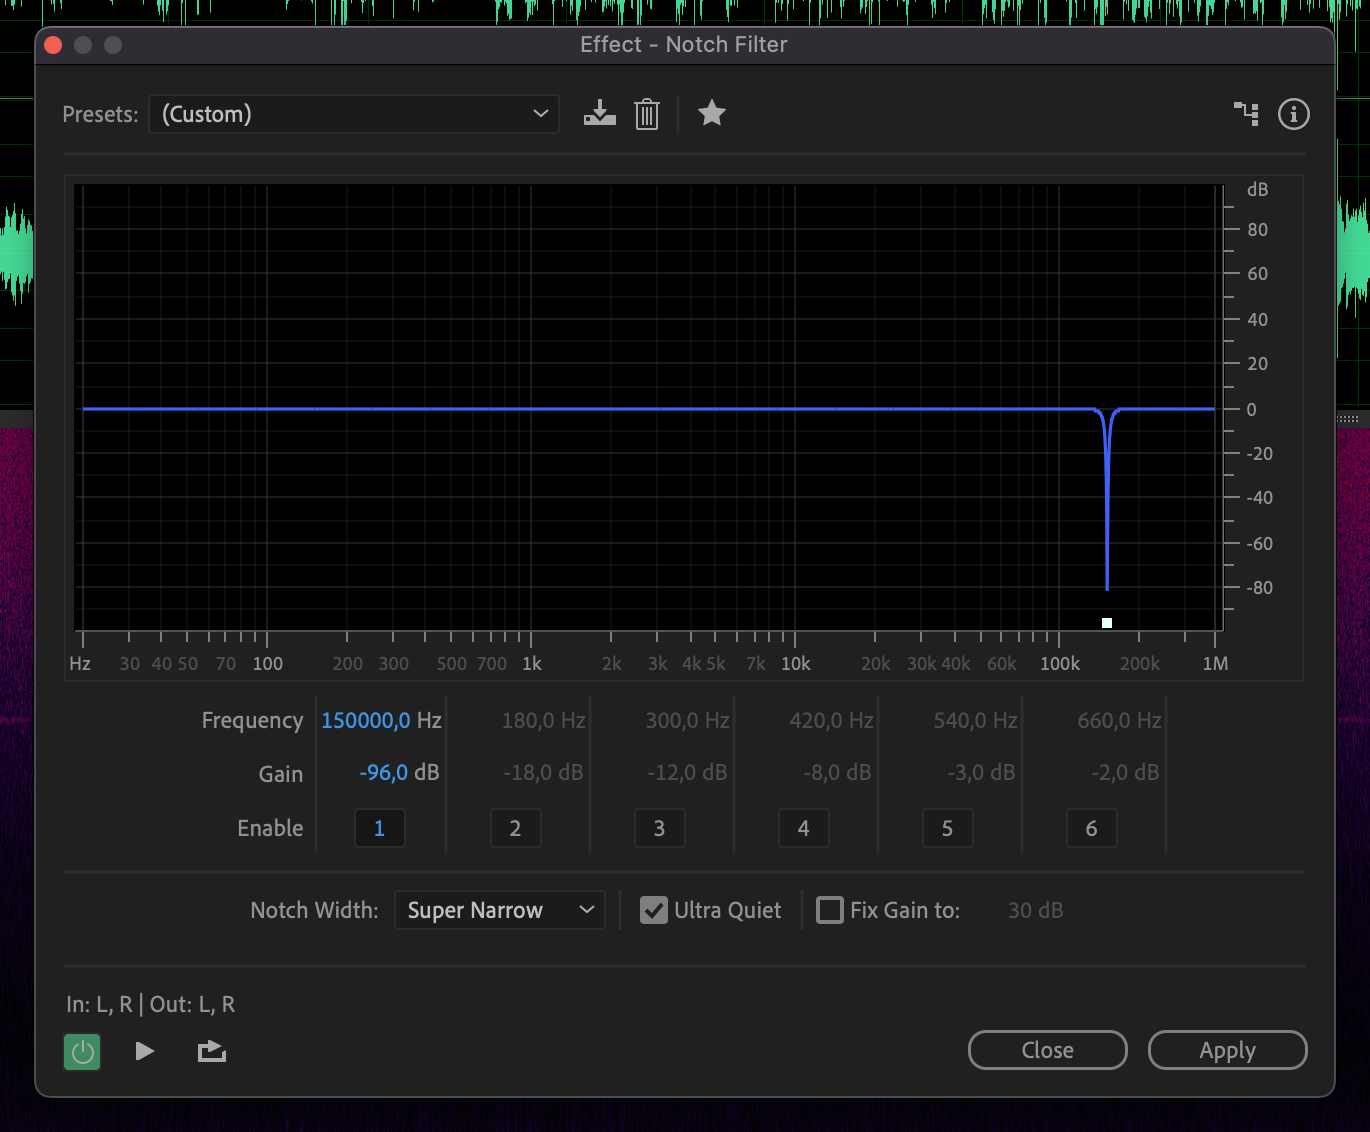Select 420,0 Hz frequency field
Screen dimensions: 1370x1132
pos(831,720)
